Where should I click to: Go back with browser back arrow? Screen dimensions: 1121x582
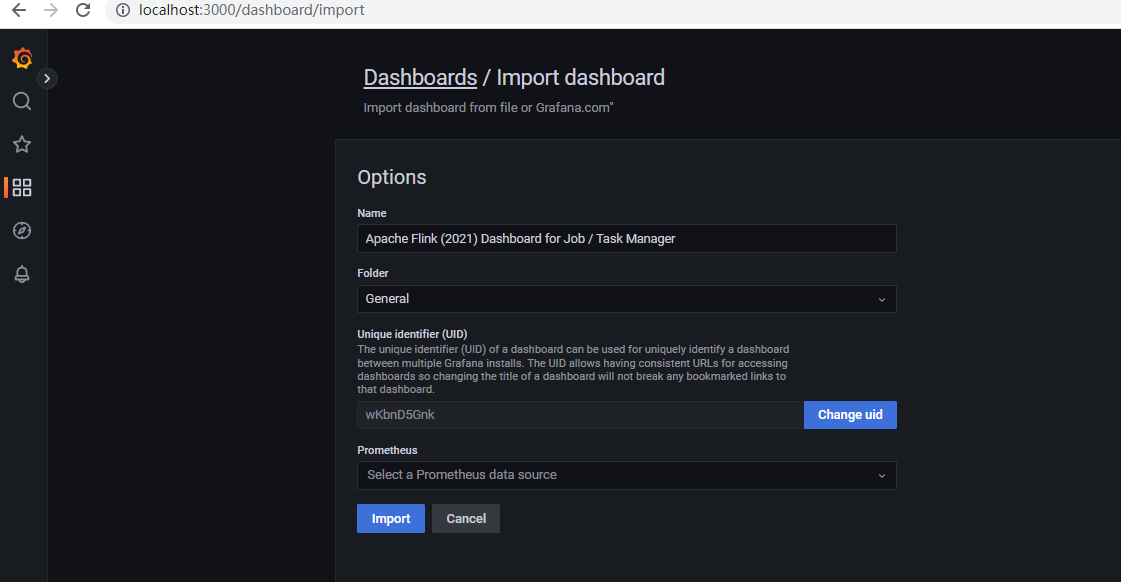[x=19, y=10]
